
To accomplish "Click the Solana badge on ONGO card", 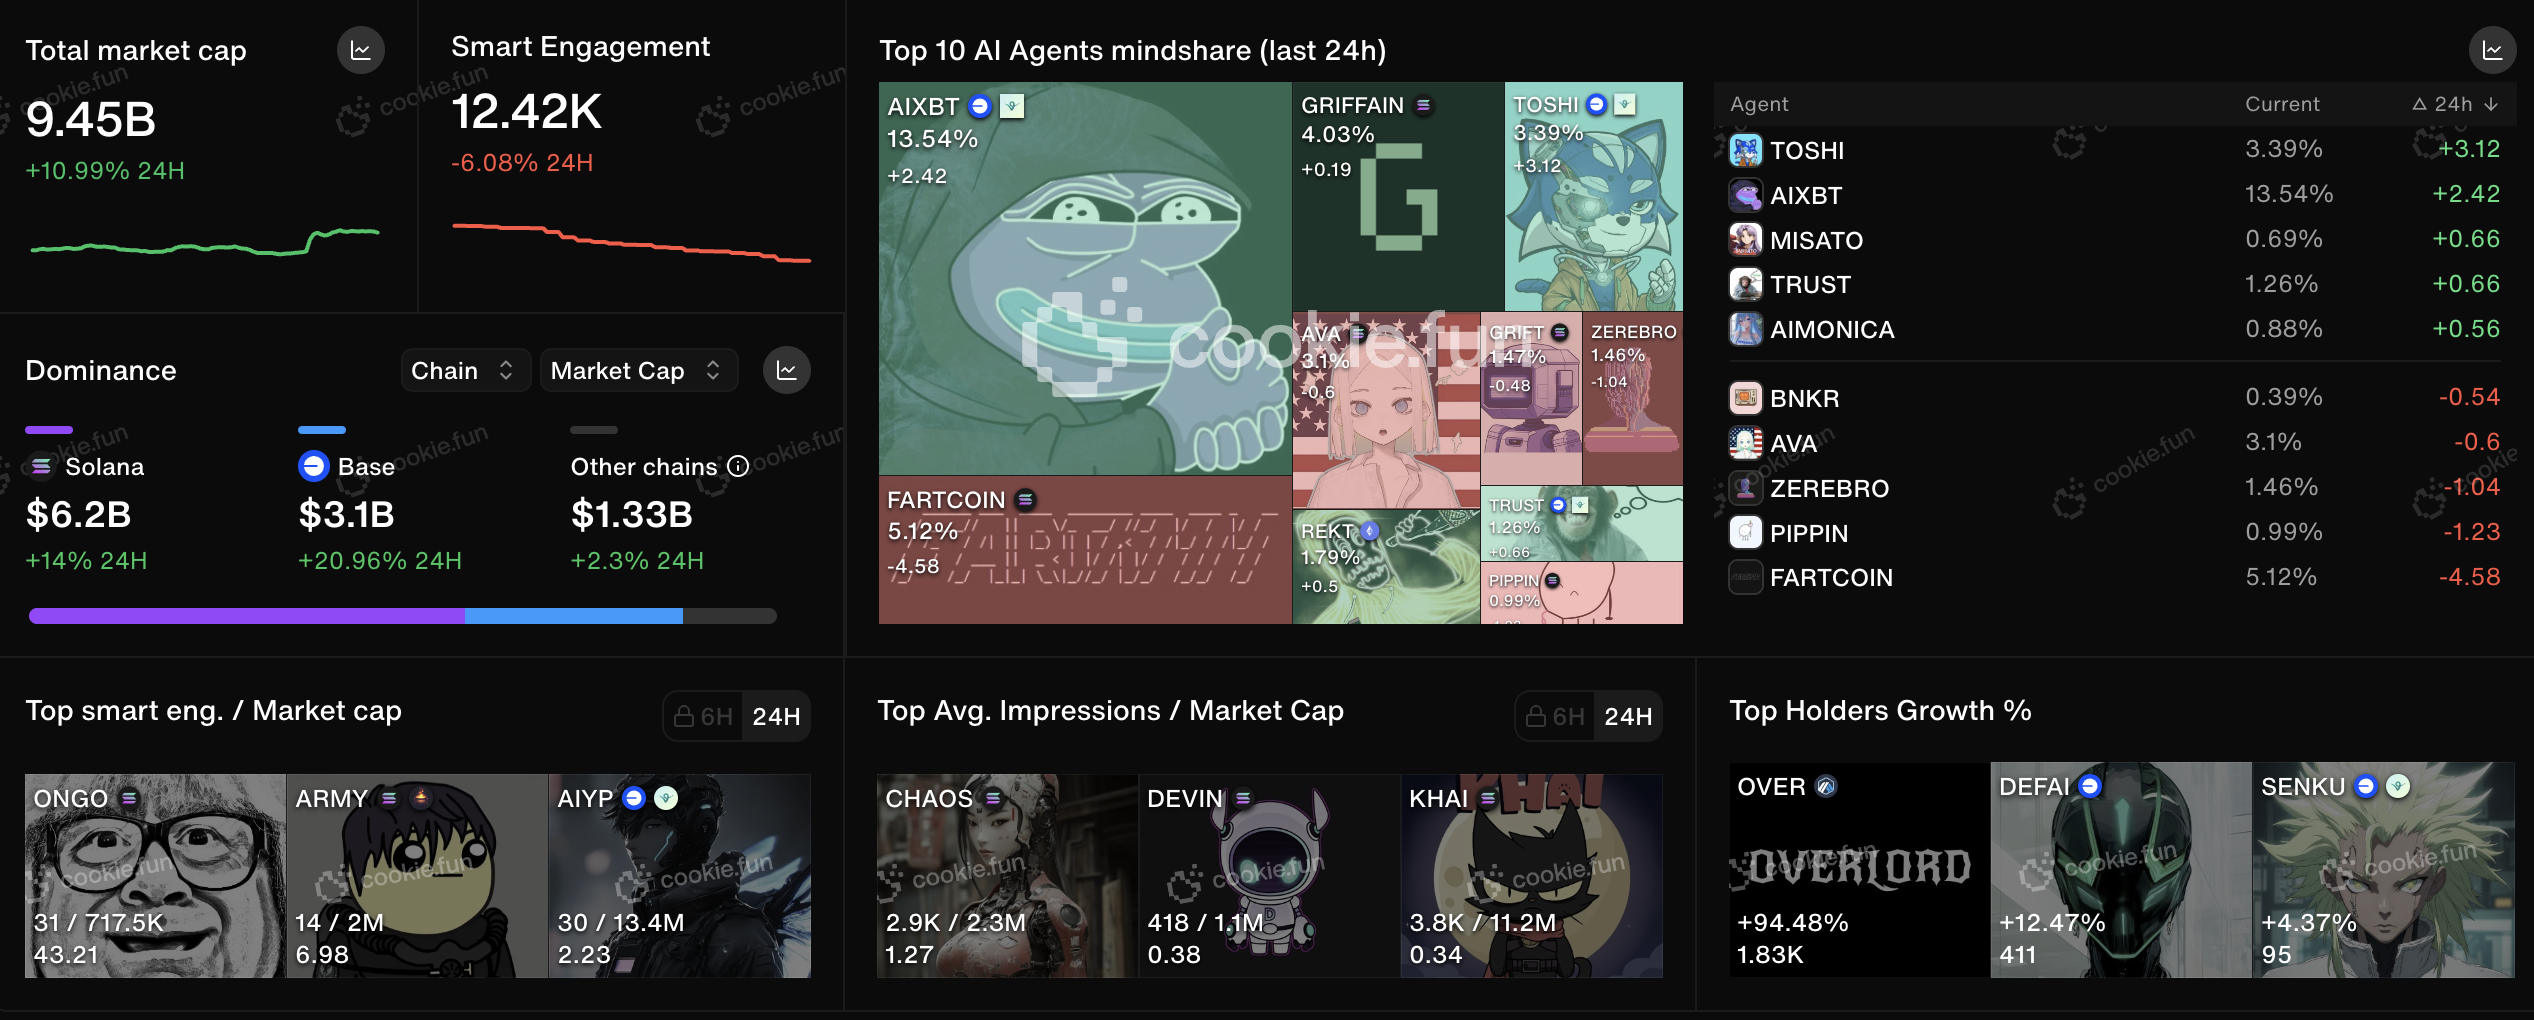I will [129, 798].
